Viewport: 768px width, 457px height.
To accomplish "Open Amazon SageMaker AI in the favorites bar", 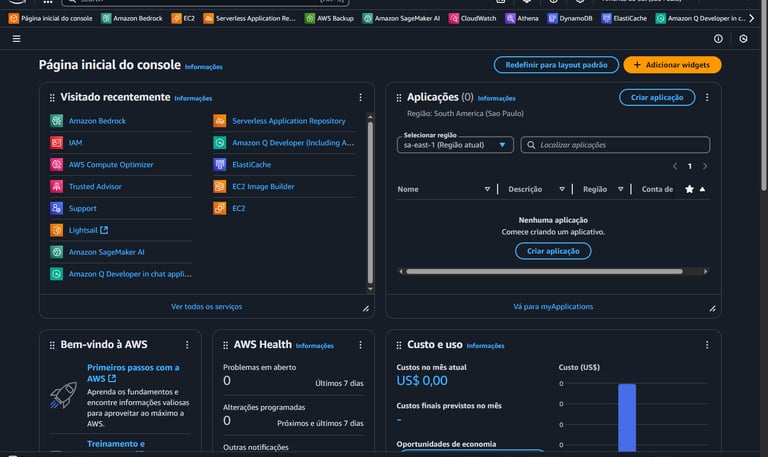I will [401, 18].
